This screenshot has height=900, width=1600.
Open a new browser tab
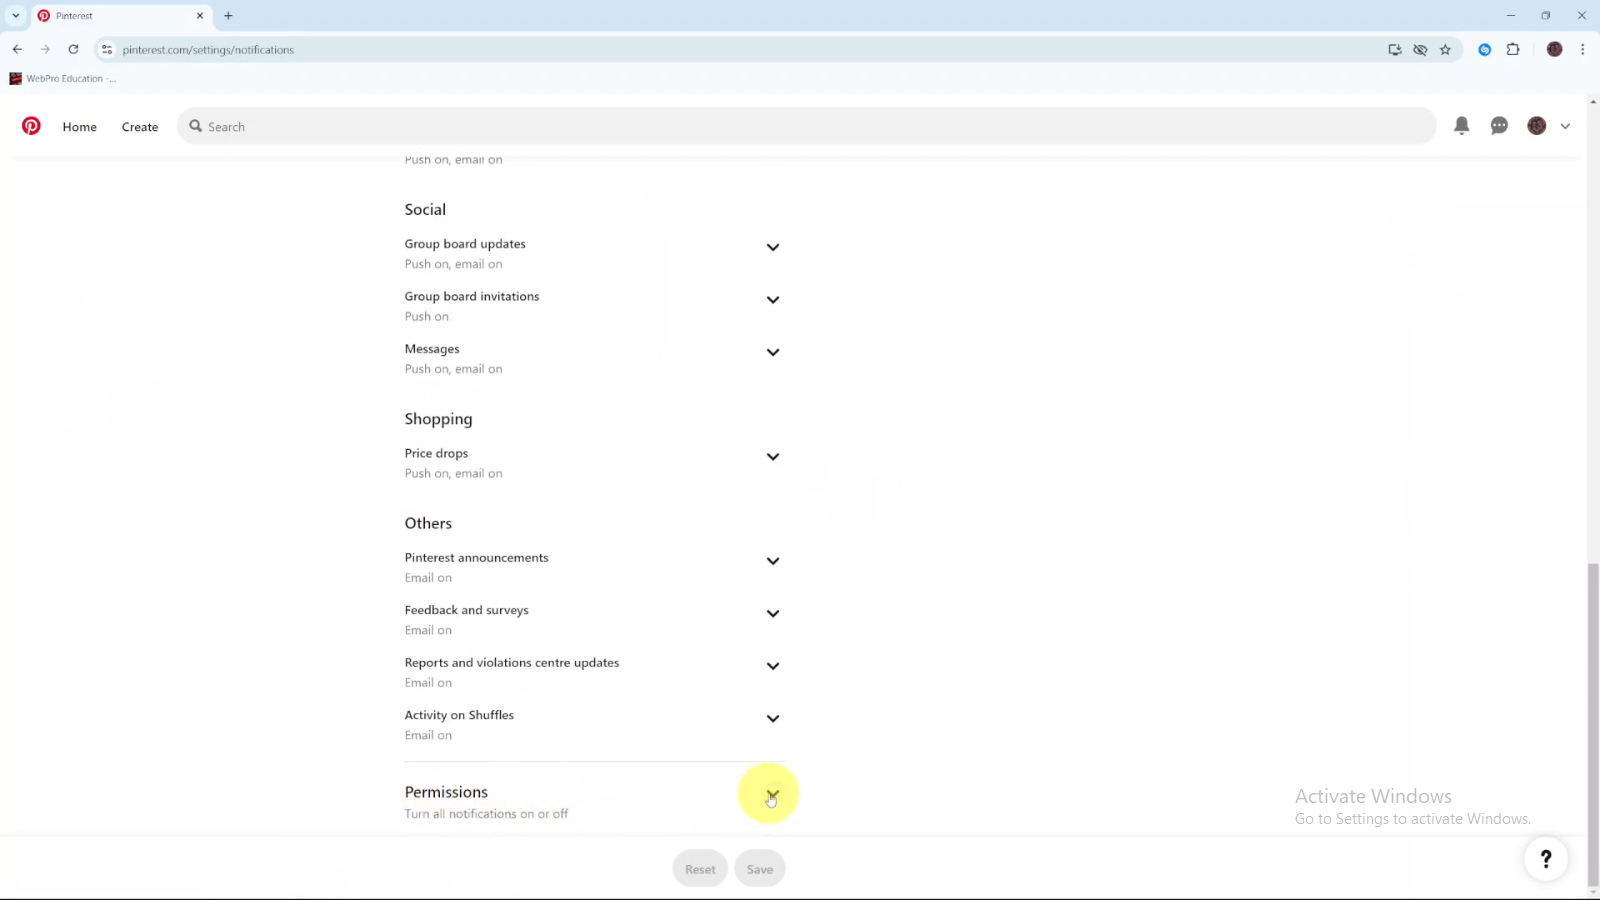[228, 16]
